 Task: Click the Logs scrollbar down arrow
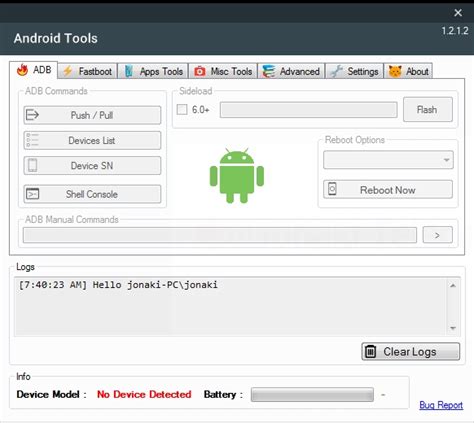(x=453, y=328)
